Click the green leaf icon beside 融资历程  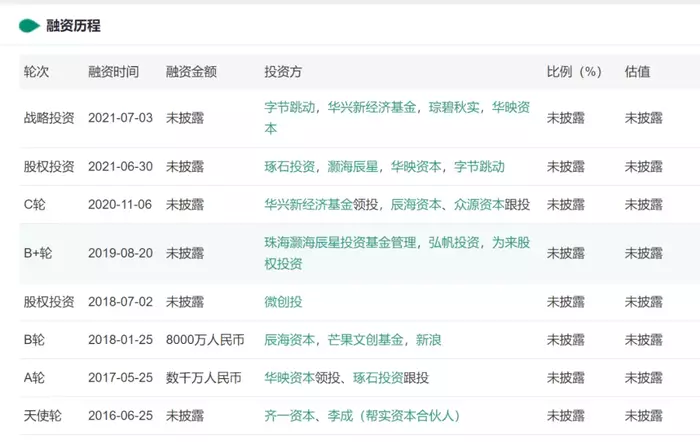[x=29, y=26]
